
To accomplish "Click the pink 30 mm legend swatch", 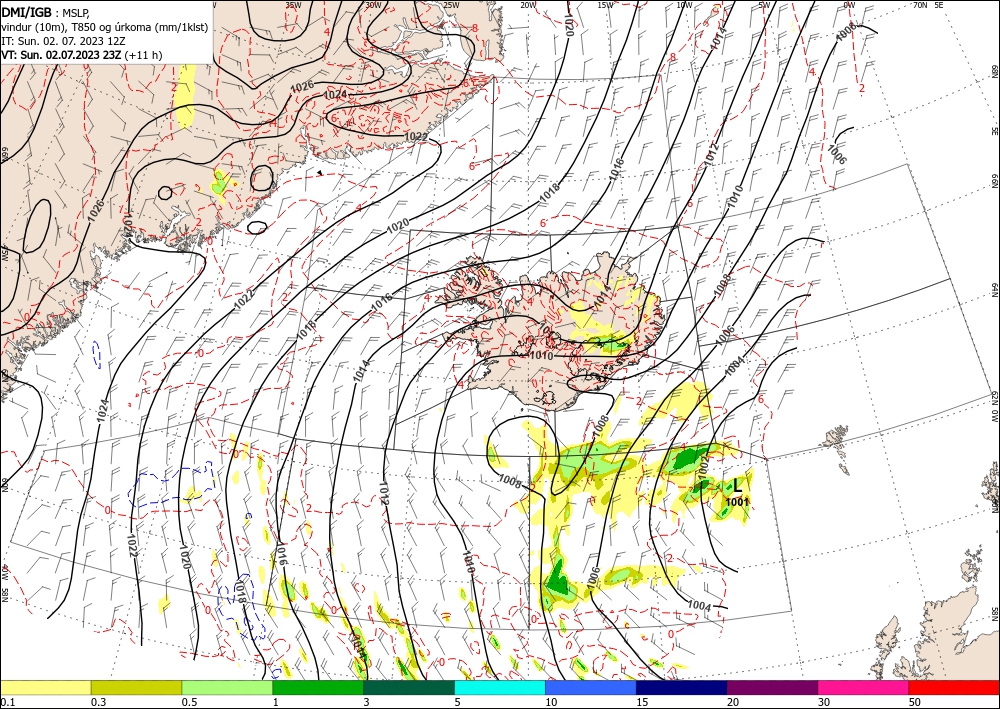I will coord(864,687).
